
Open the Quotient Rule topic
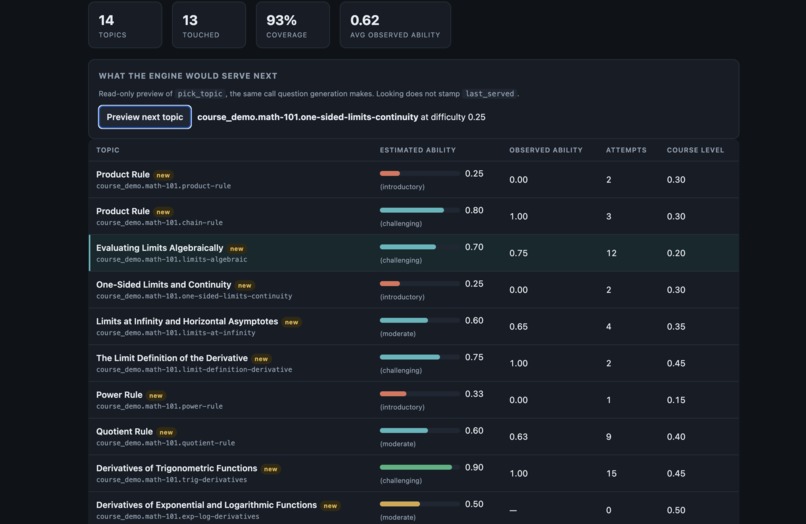tap(124, 431)
